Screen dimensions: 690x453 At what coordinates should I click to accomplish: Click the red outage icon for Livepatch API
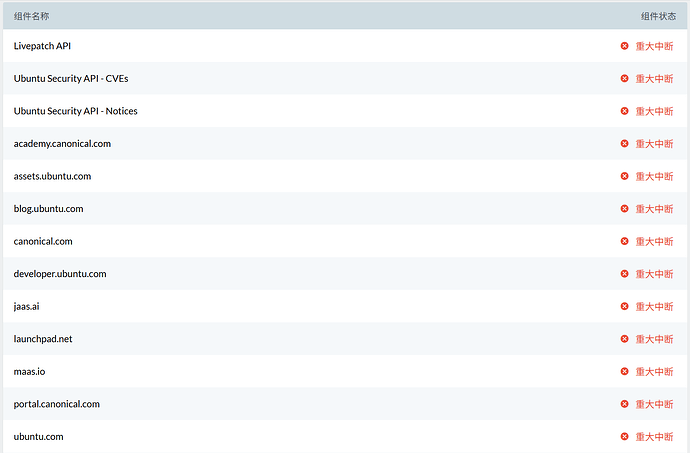click(624, 46)
